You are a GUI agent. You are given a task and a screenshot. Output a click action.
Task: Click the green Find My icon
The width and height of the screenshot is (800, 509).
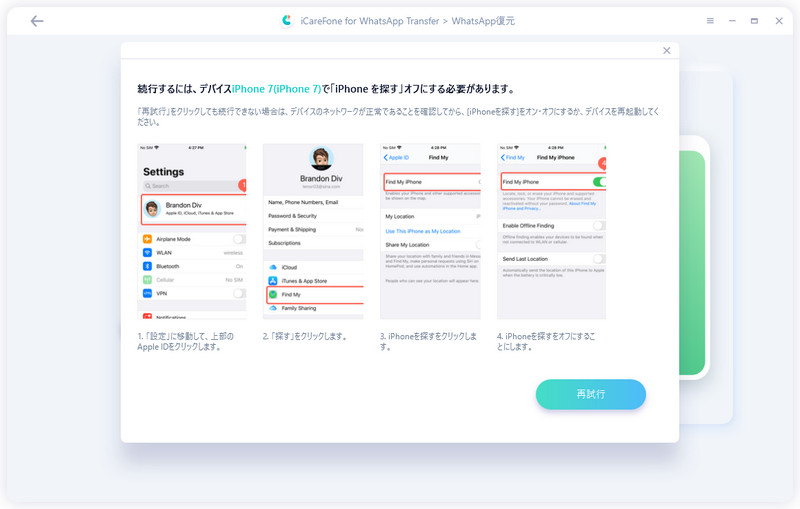pyautogui.click(x=272, y=295)
